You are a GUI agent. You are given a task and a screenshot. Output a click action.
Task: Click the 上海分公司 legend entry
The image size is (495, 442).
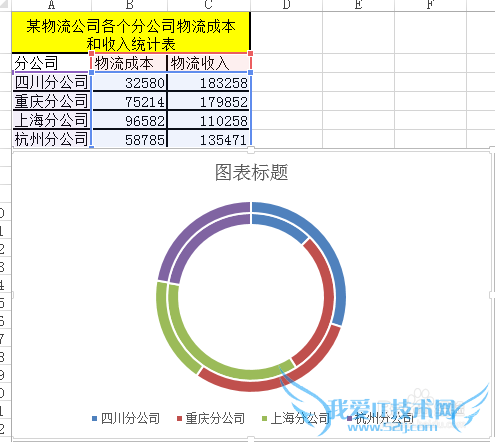296,418
